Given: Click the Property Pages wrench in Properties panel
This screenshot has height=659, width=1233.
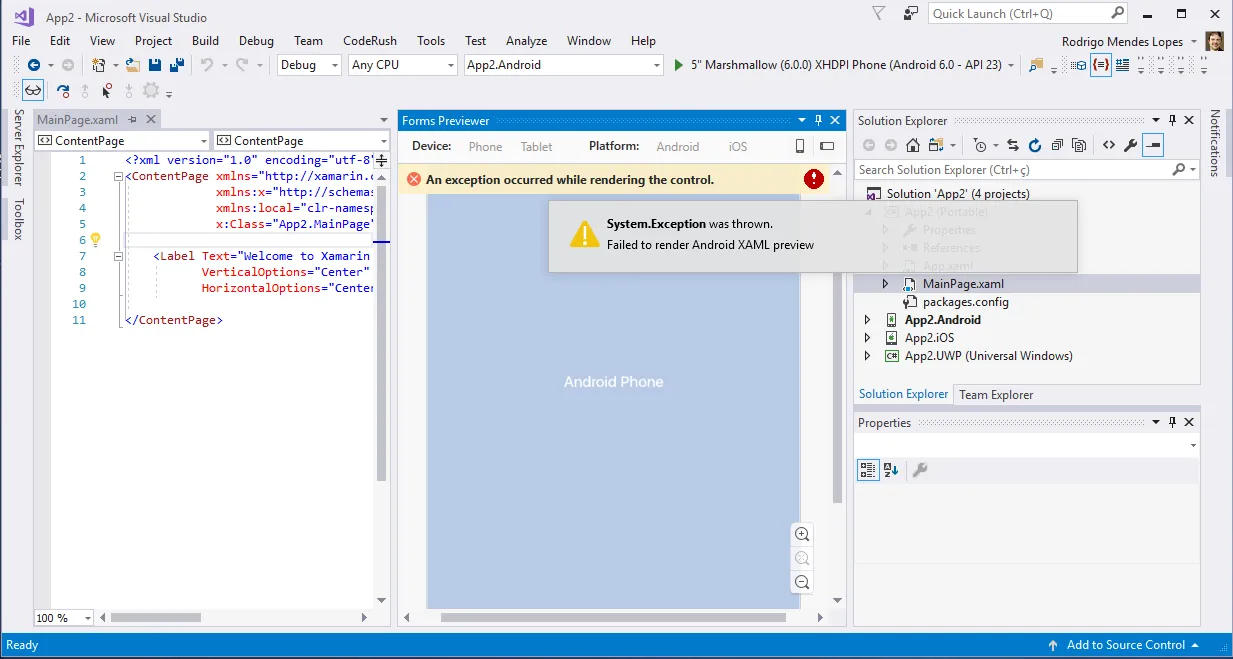Looking at the screenshot, I should 920,470.
